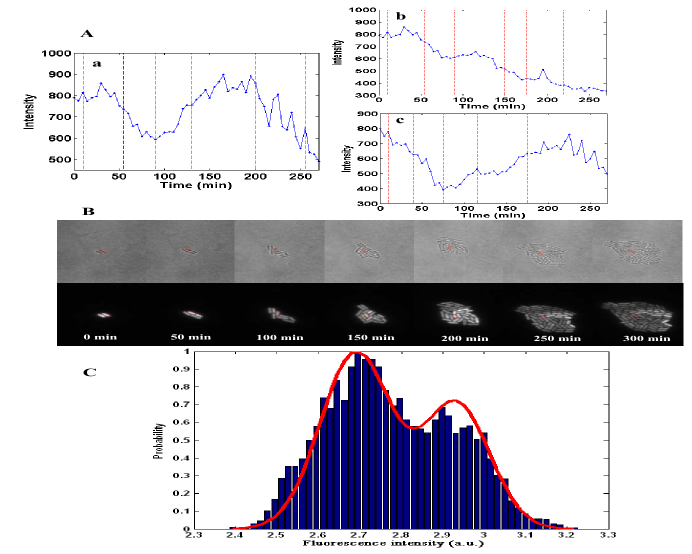This screenshot has height=554, width=692.
Task: Click the "Intensity" y-axis label of plot c
Action: (x=346, y=158)
